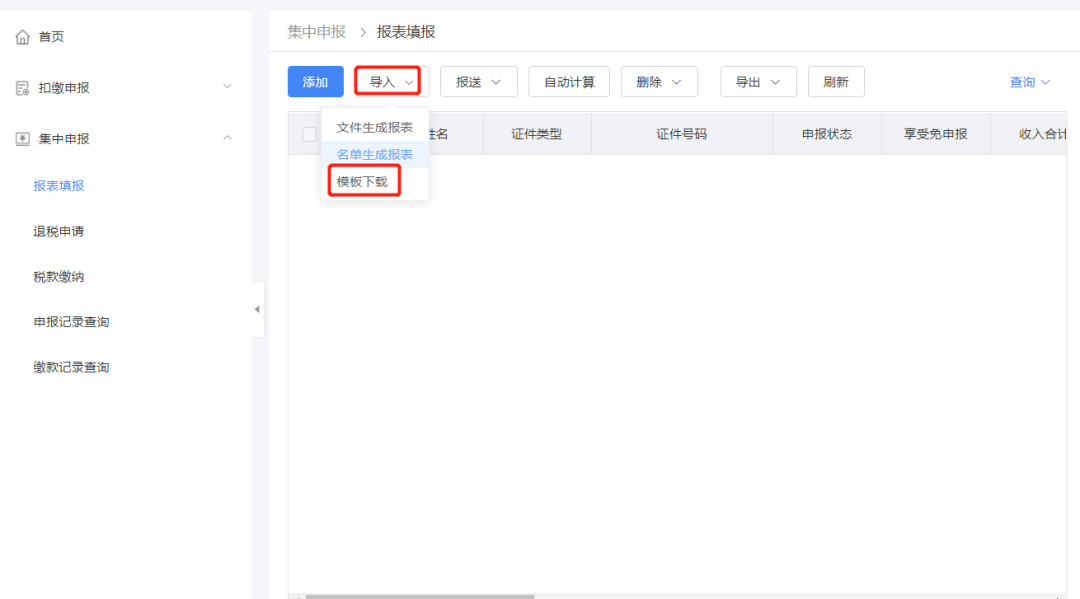Click the blue 添加 button
The width and height of the screenshot is (1080, 599).
pos(315,82)
